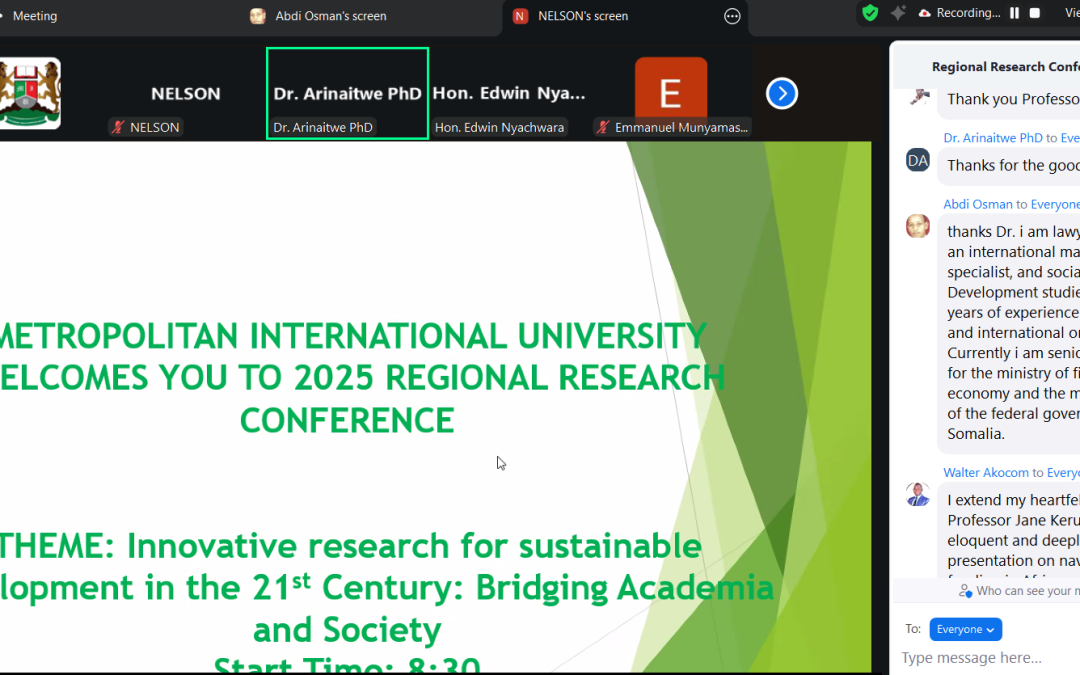Screen dimensions: 1080x675
Task: Open the Everyone recipient dropdown
Action: (x=965, y=629)
